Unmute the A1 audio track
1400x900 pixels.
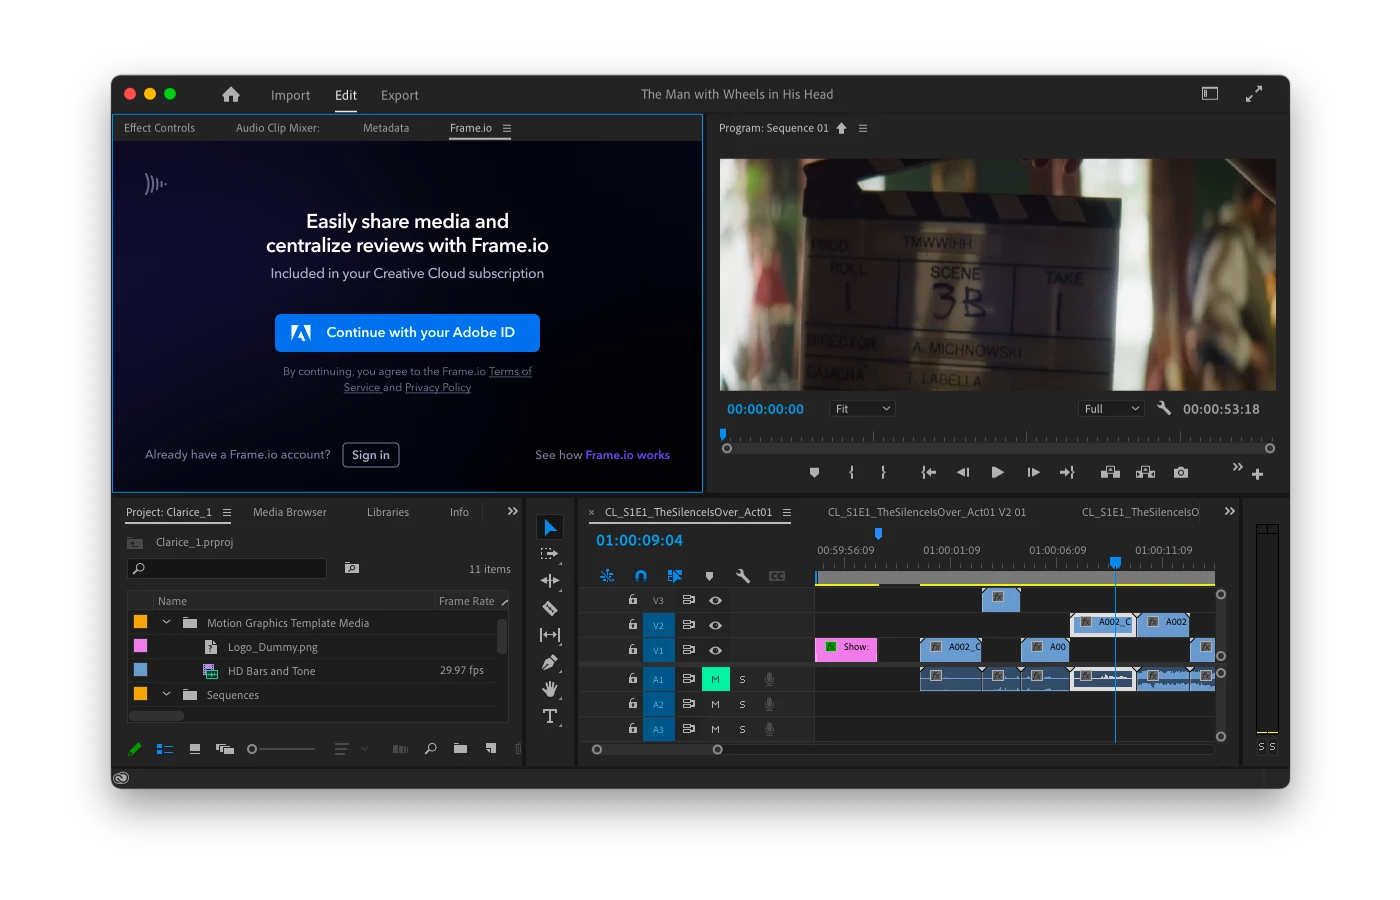point(715,679)
